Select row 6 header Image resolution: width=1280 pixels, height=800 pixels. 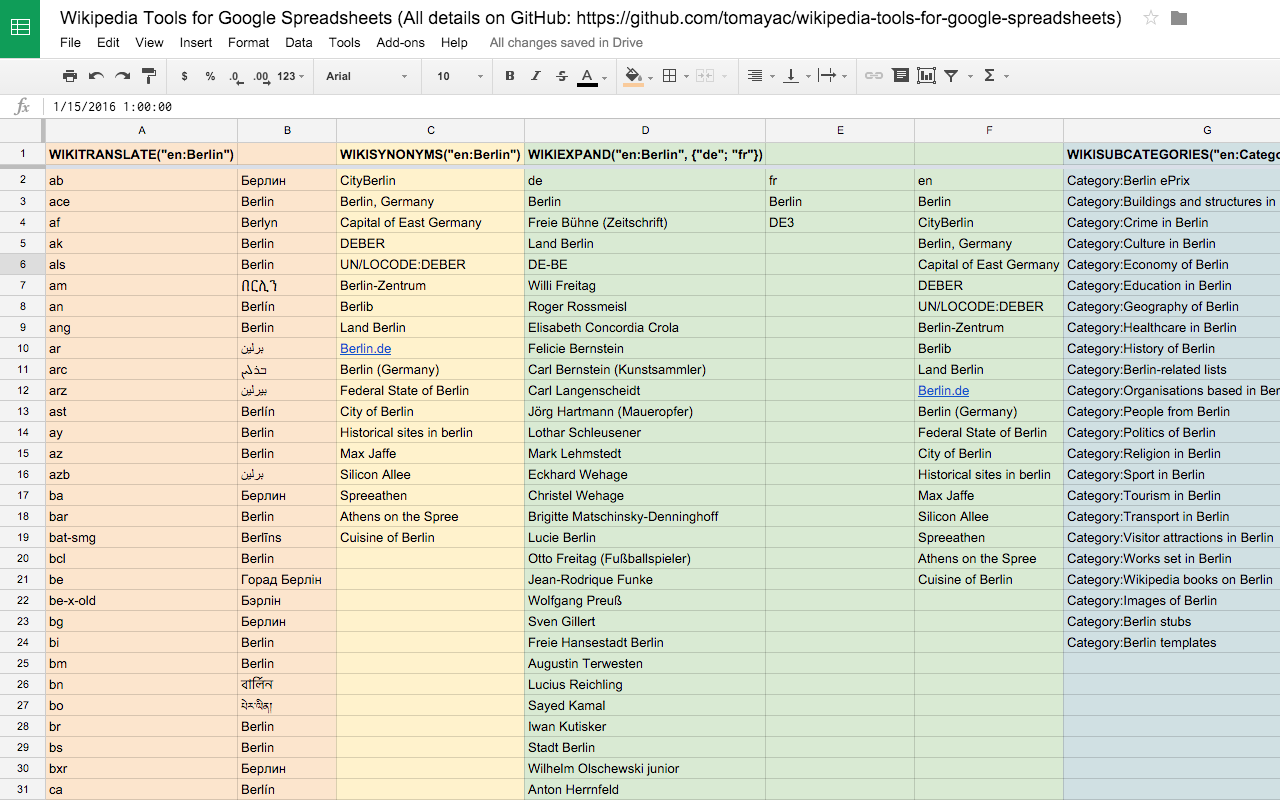point(22,265)
